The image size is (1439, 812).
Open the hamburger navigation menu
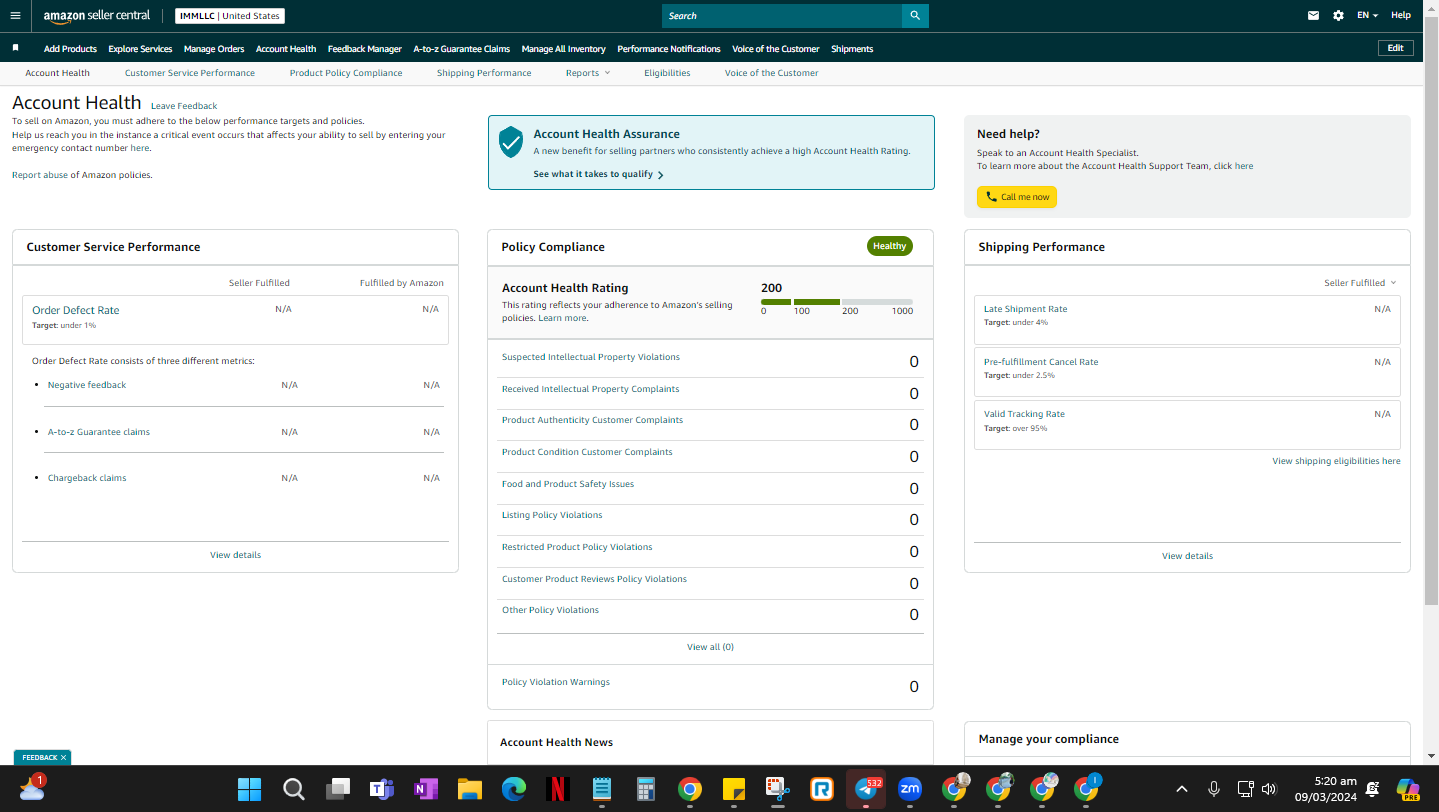coord(14,16)
